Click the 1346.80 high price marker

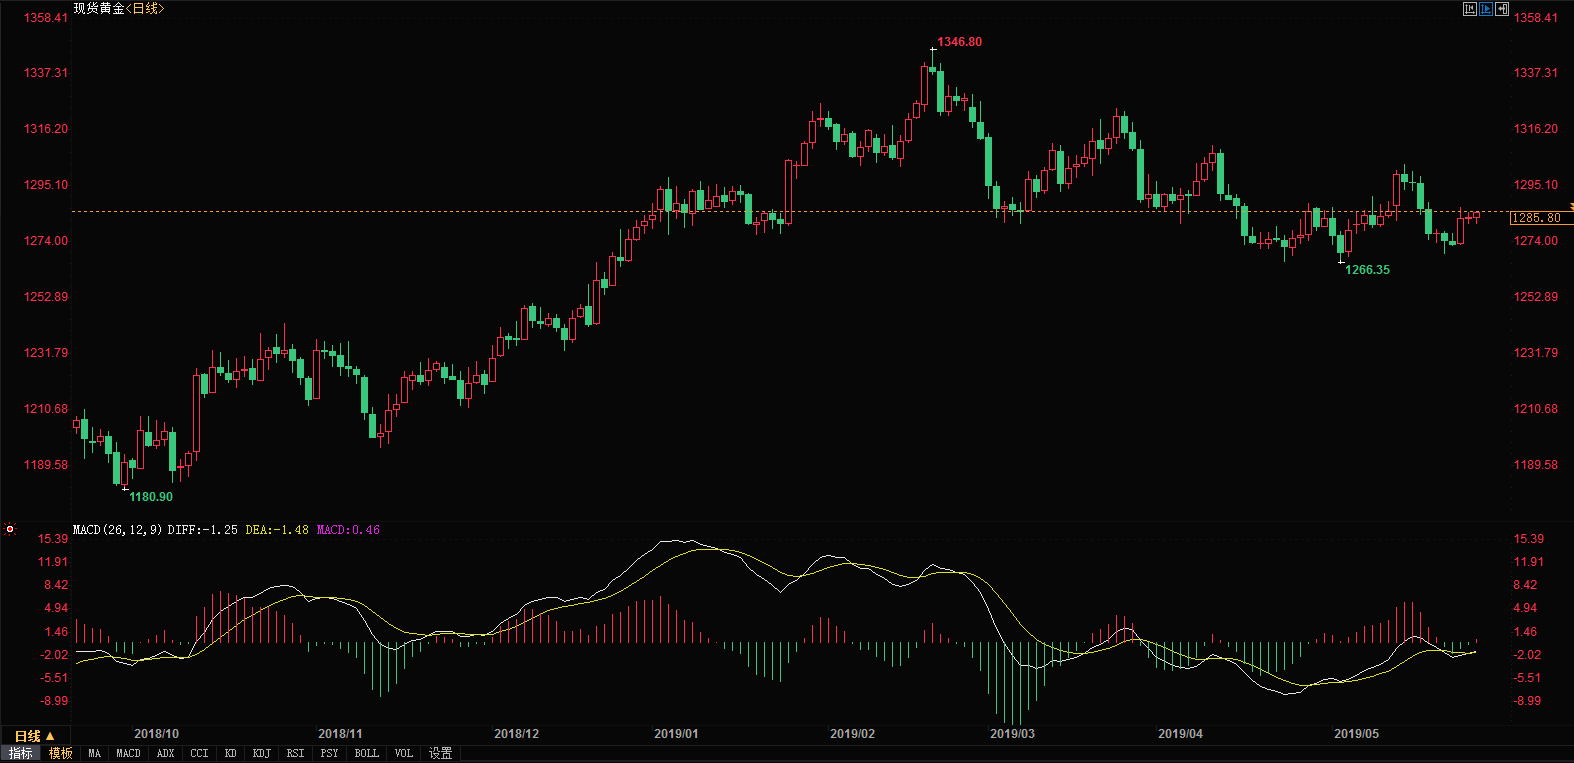pos(959,42)
